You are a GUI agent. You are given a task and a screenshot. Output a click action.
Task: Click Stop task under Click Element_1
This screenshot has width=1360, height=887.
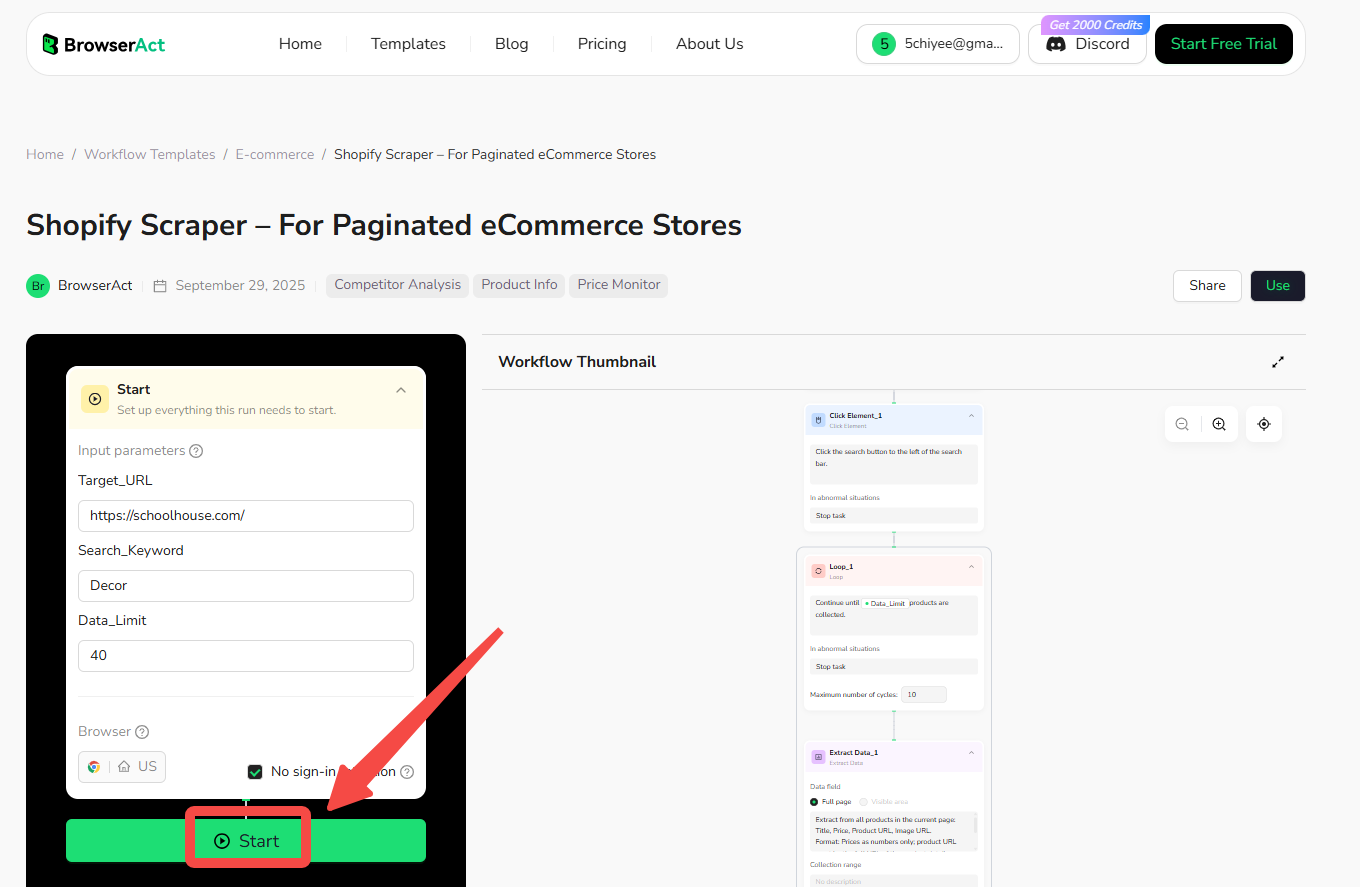click(x=893, y=516)
